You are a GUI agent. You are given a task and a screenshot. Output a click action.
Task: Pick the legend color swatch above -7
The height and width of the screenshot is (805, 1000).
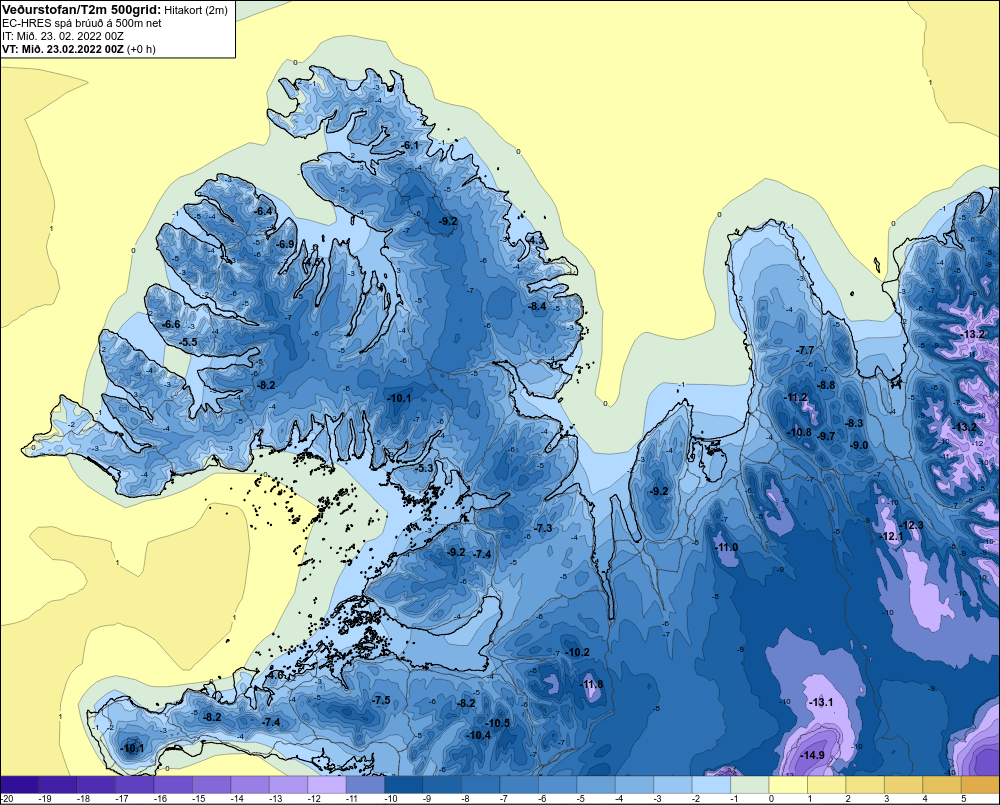(519, 785)
